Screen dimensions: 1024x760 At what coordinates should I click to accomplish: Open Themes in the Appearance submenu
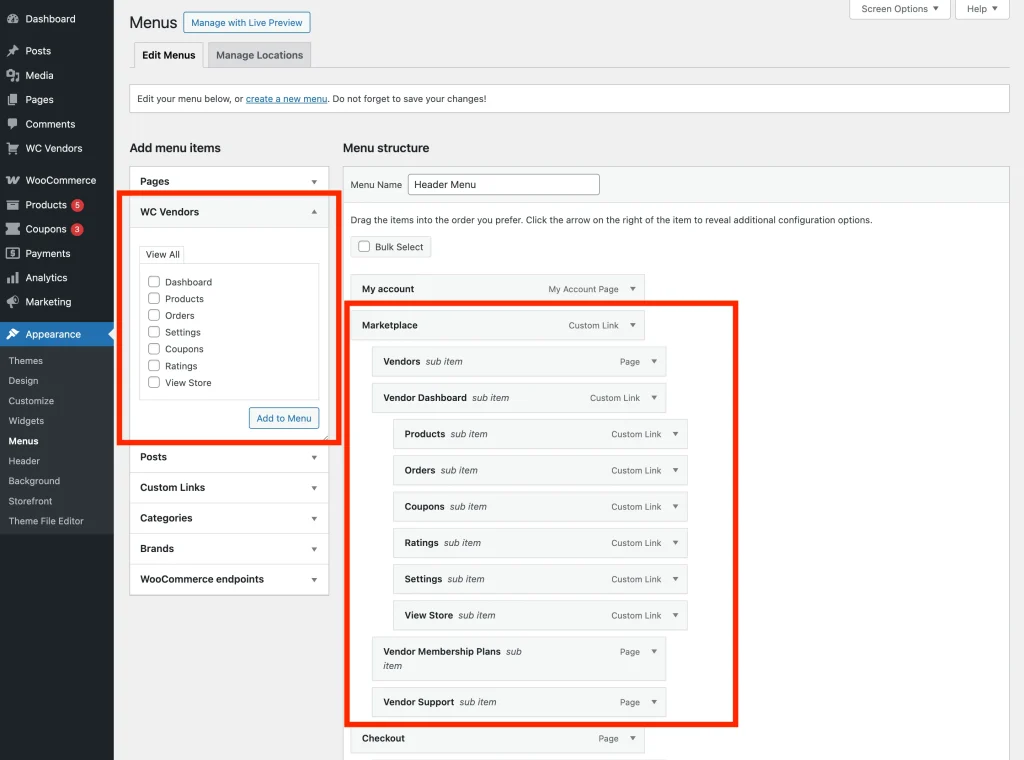[25, 360]
